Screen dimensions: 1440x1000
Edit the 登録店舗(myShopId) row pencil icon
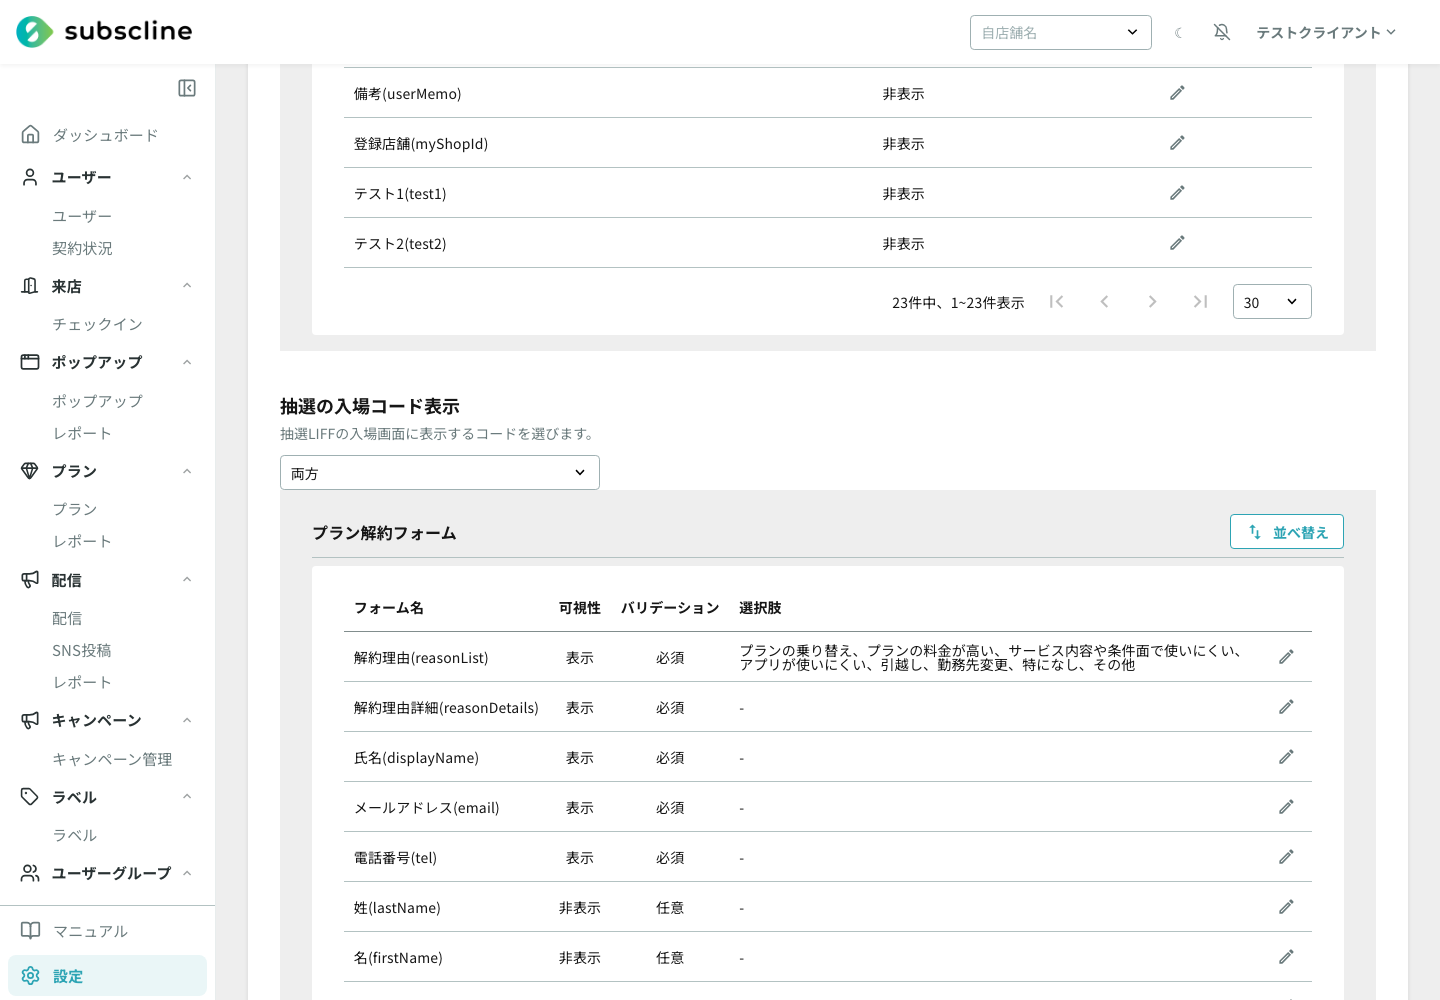(x=1177, y=143)
